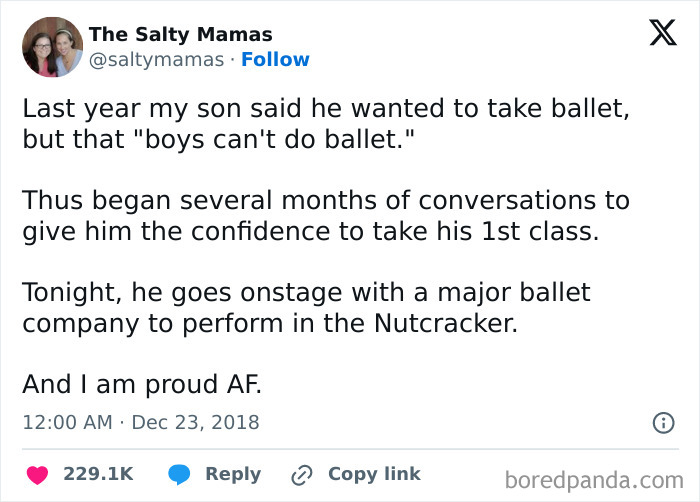The height and width of the screenshot is (502, 700).
Task: Click the sentence starting with Last year my son
Action: 325,109
